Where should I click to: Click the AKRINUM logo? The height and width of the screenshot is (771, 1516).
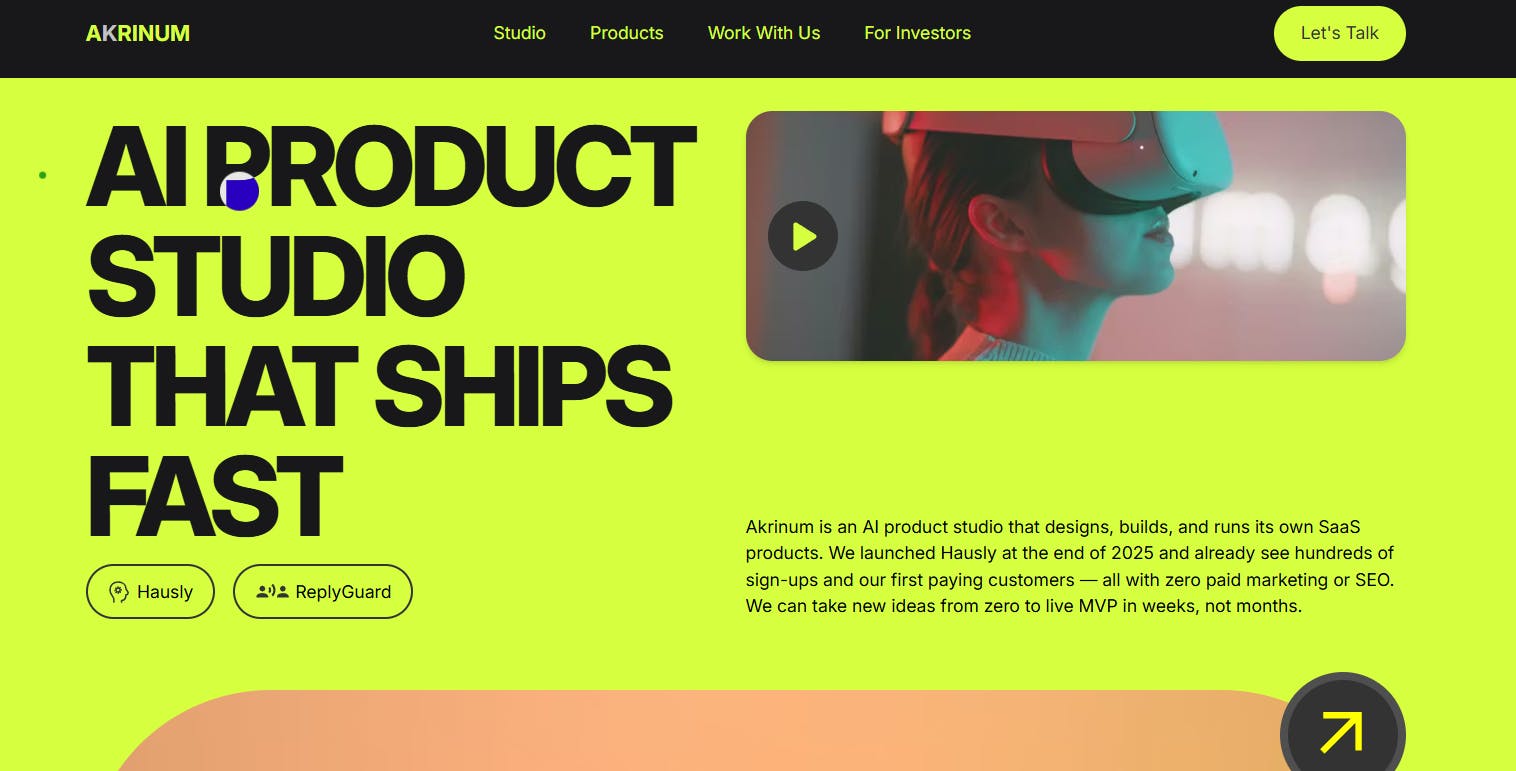[138, 33]
